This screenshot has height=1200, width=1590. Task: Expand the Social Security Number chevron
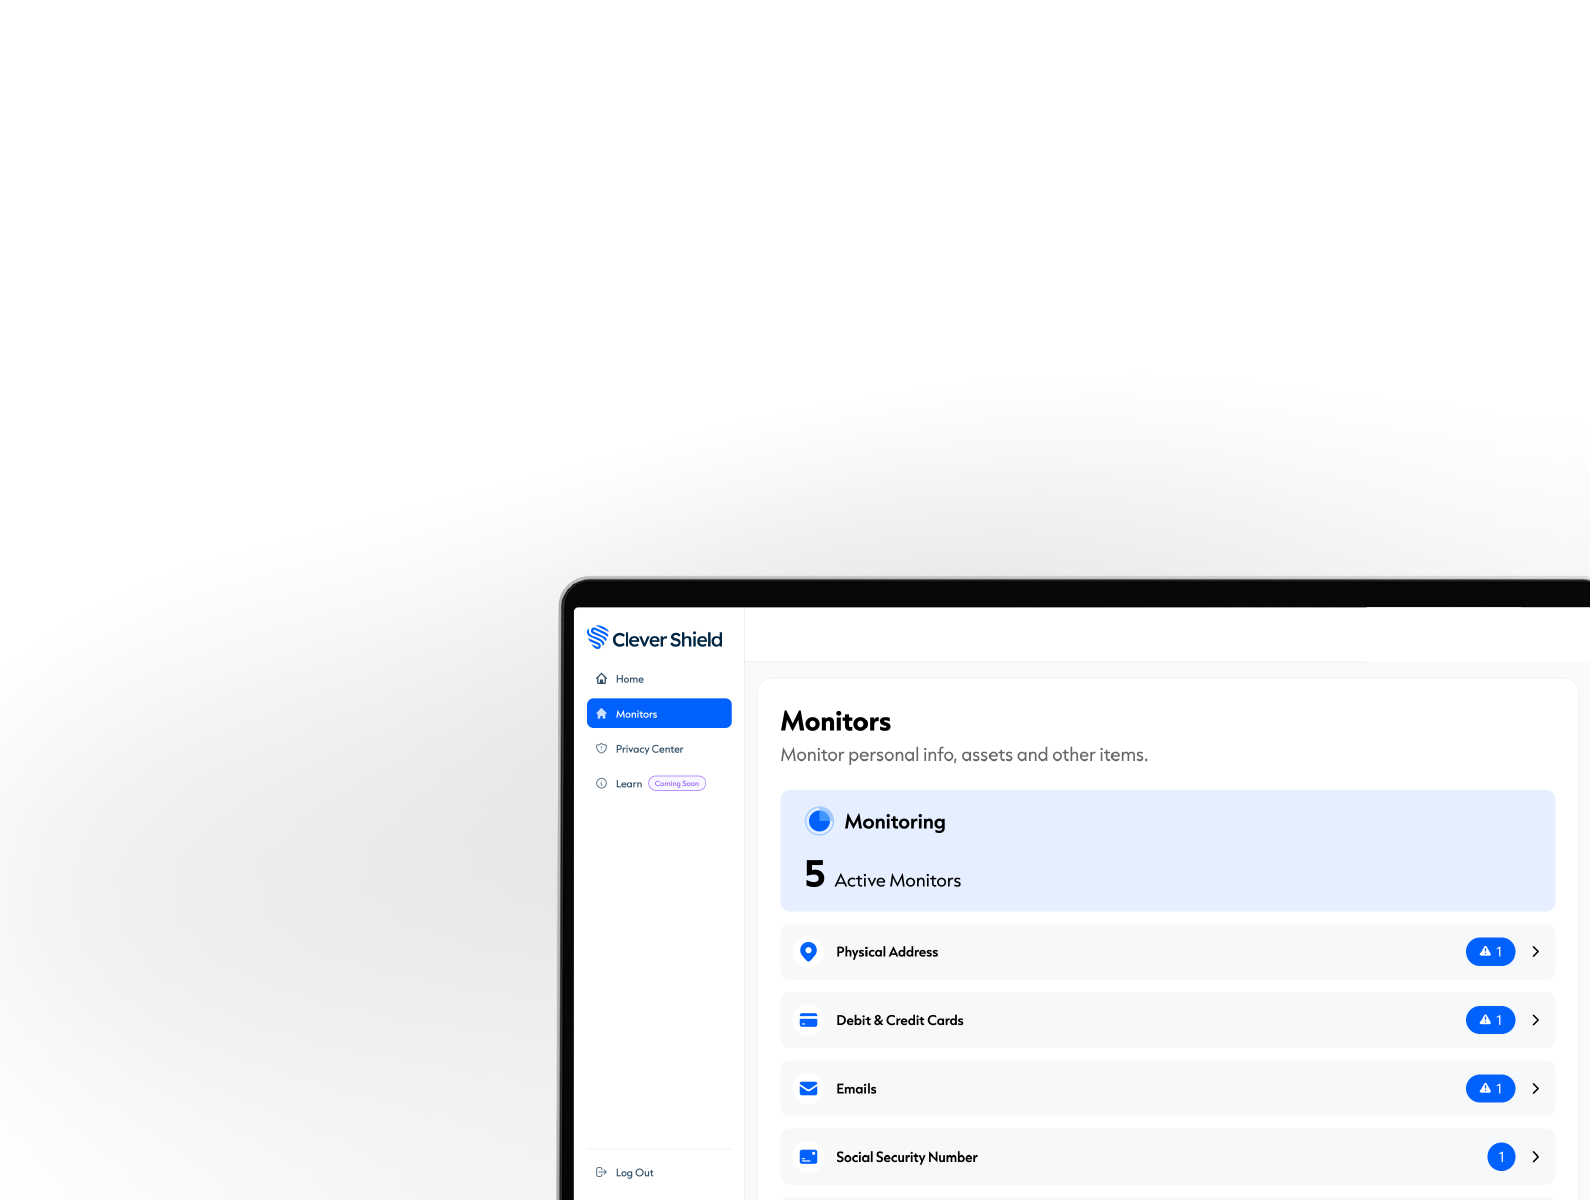[1535, 1157]
